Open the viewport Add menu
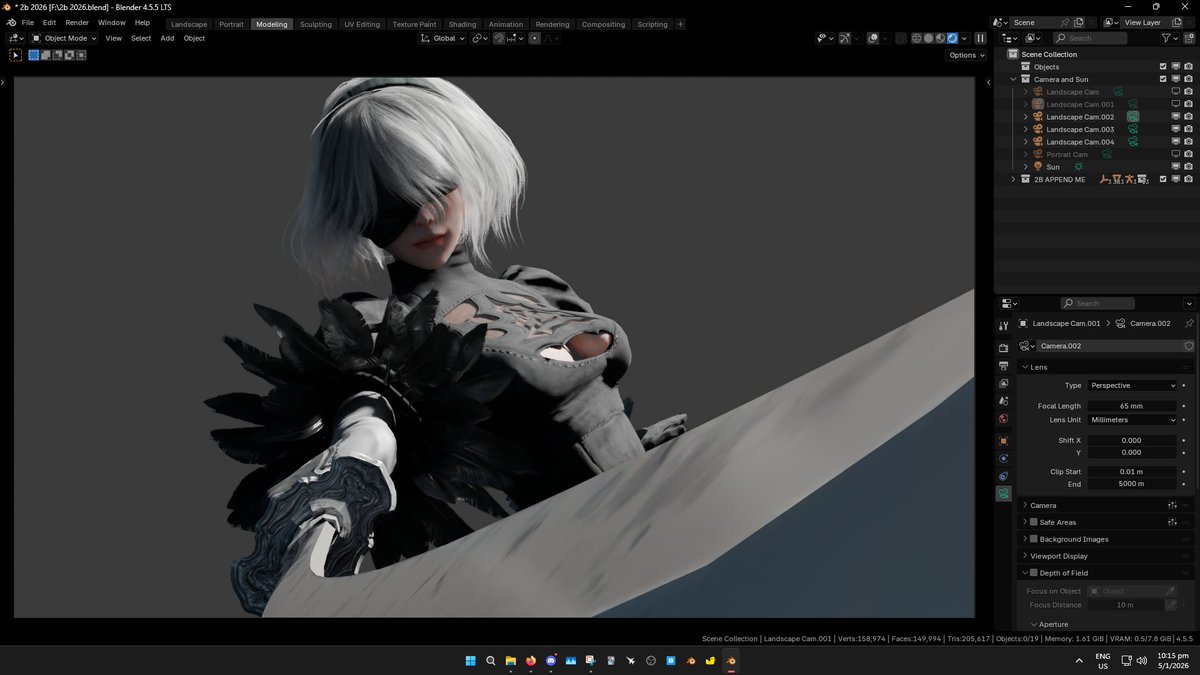This screenshot has width=1200, height=675. click(x=167, y=38)
